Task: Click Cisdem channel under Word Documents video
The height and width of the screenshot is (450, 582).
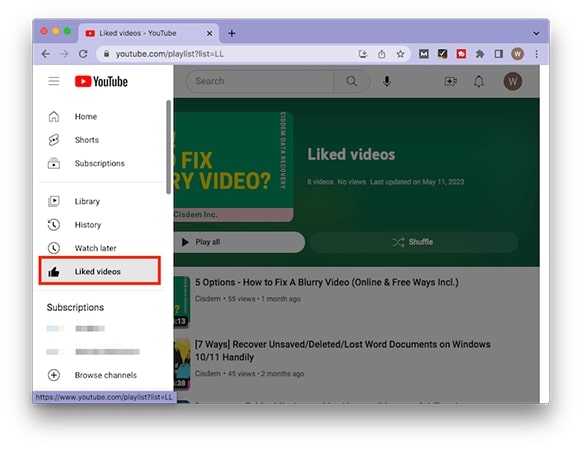Action: pos(208,374)
